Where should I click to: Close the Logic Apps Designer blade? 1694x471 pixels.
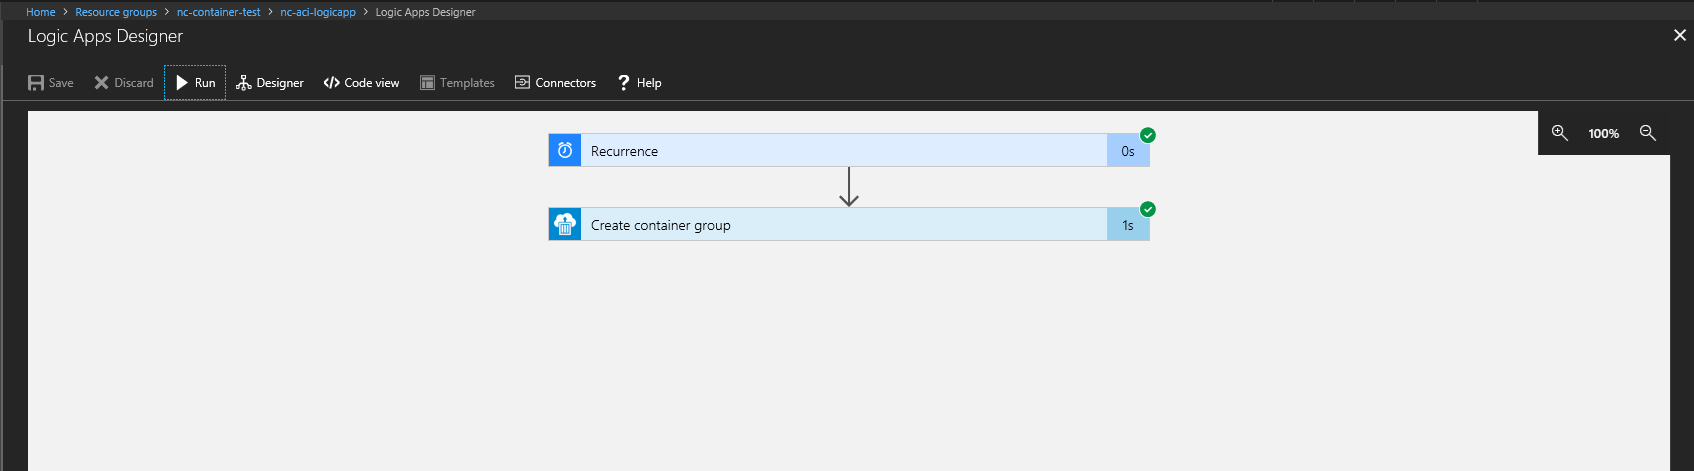[x=1680, y=35]
